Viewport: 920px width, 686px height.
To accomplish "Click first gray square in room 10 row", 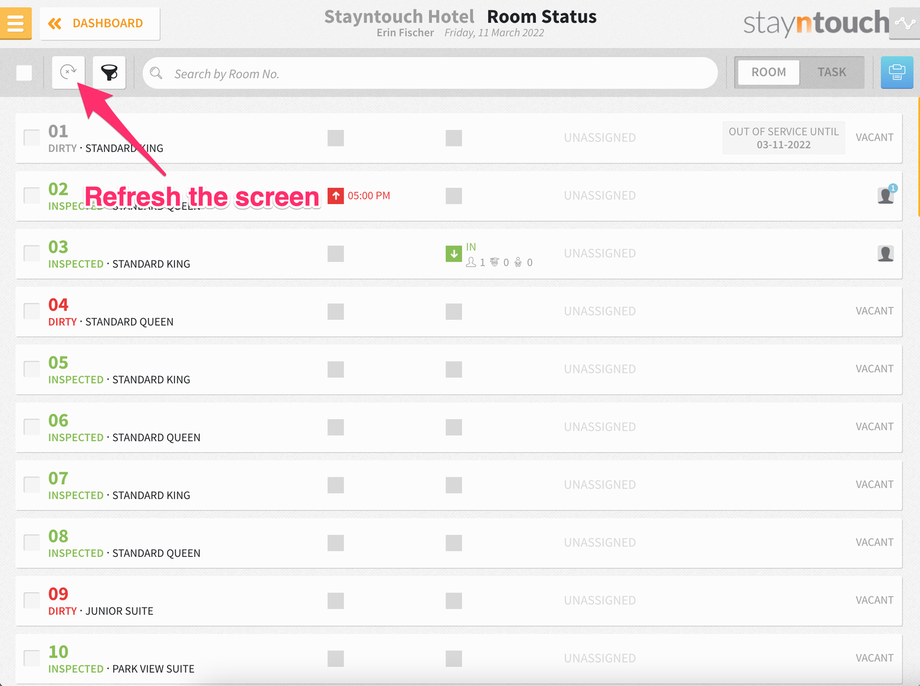I will pos(336,658).
